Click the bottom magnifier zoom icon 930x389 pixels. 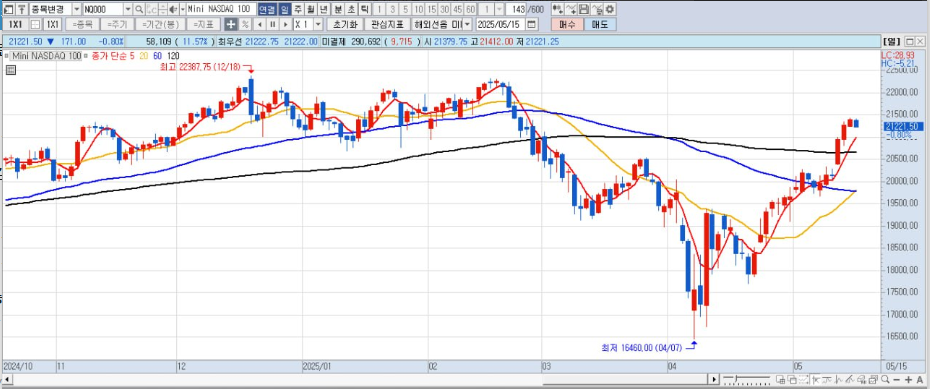885,380
